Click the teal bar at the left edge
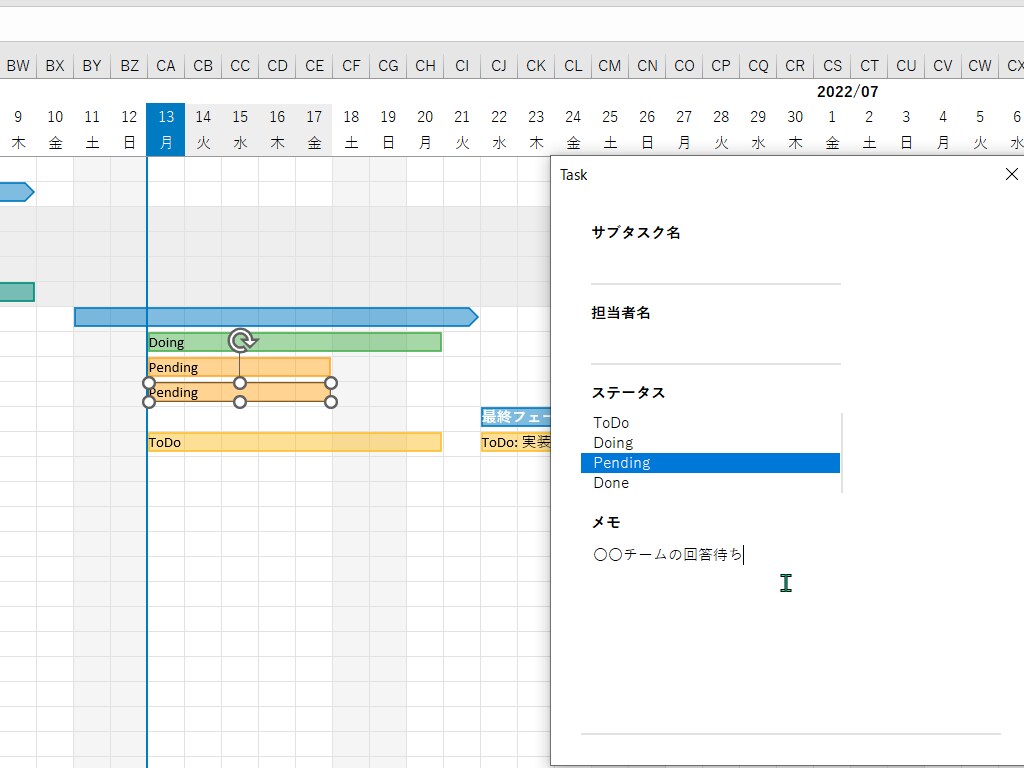Image resolution: width=1024 pixels, height=768 pixels. click(x=17, y=292)
